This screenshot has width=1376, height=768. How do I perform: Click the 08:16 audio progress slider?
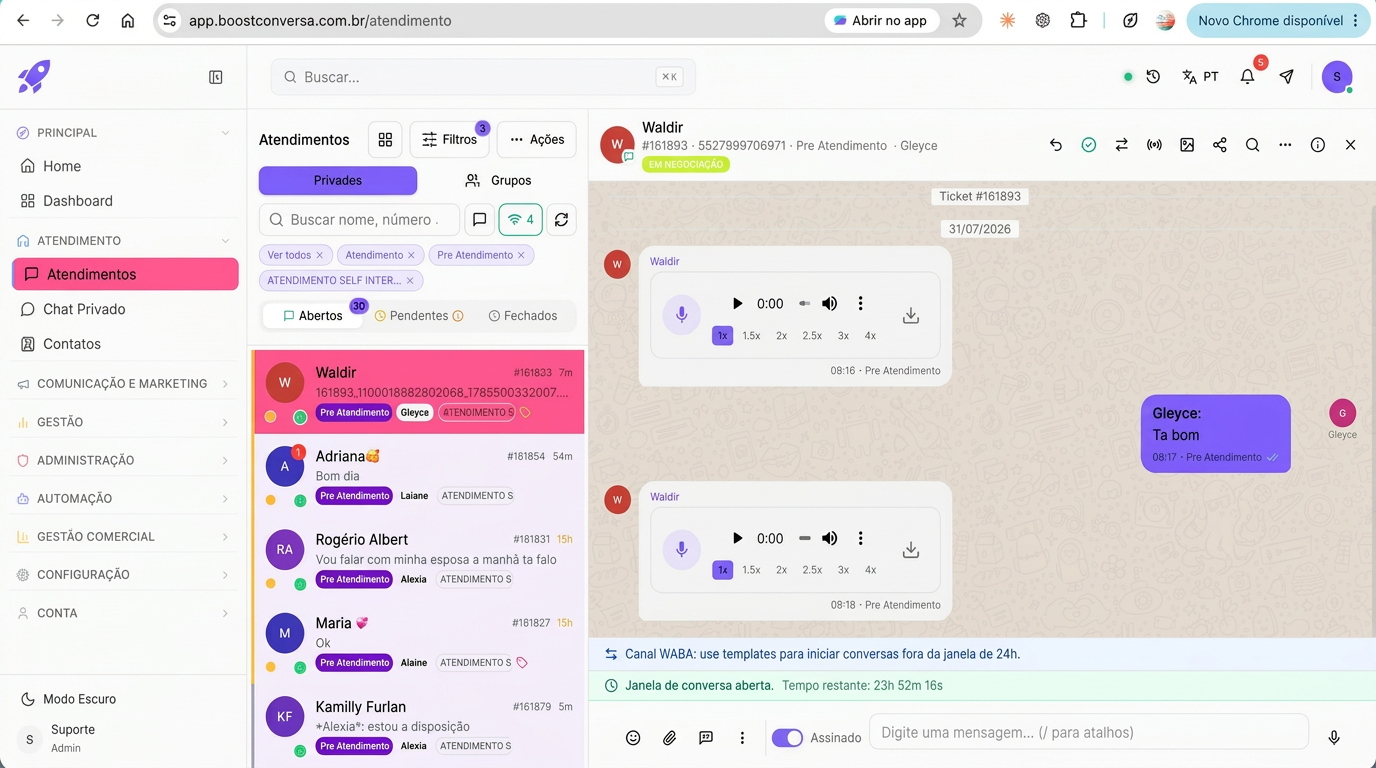coord(804,303)
